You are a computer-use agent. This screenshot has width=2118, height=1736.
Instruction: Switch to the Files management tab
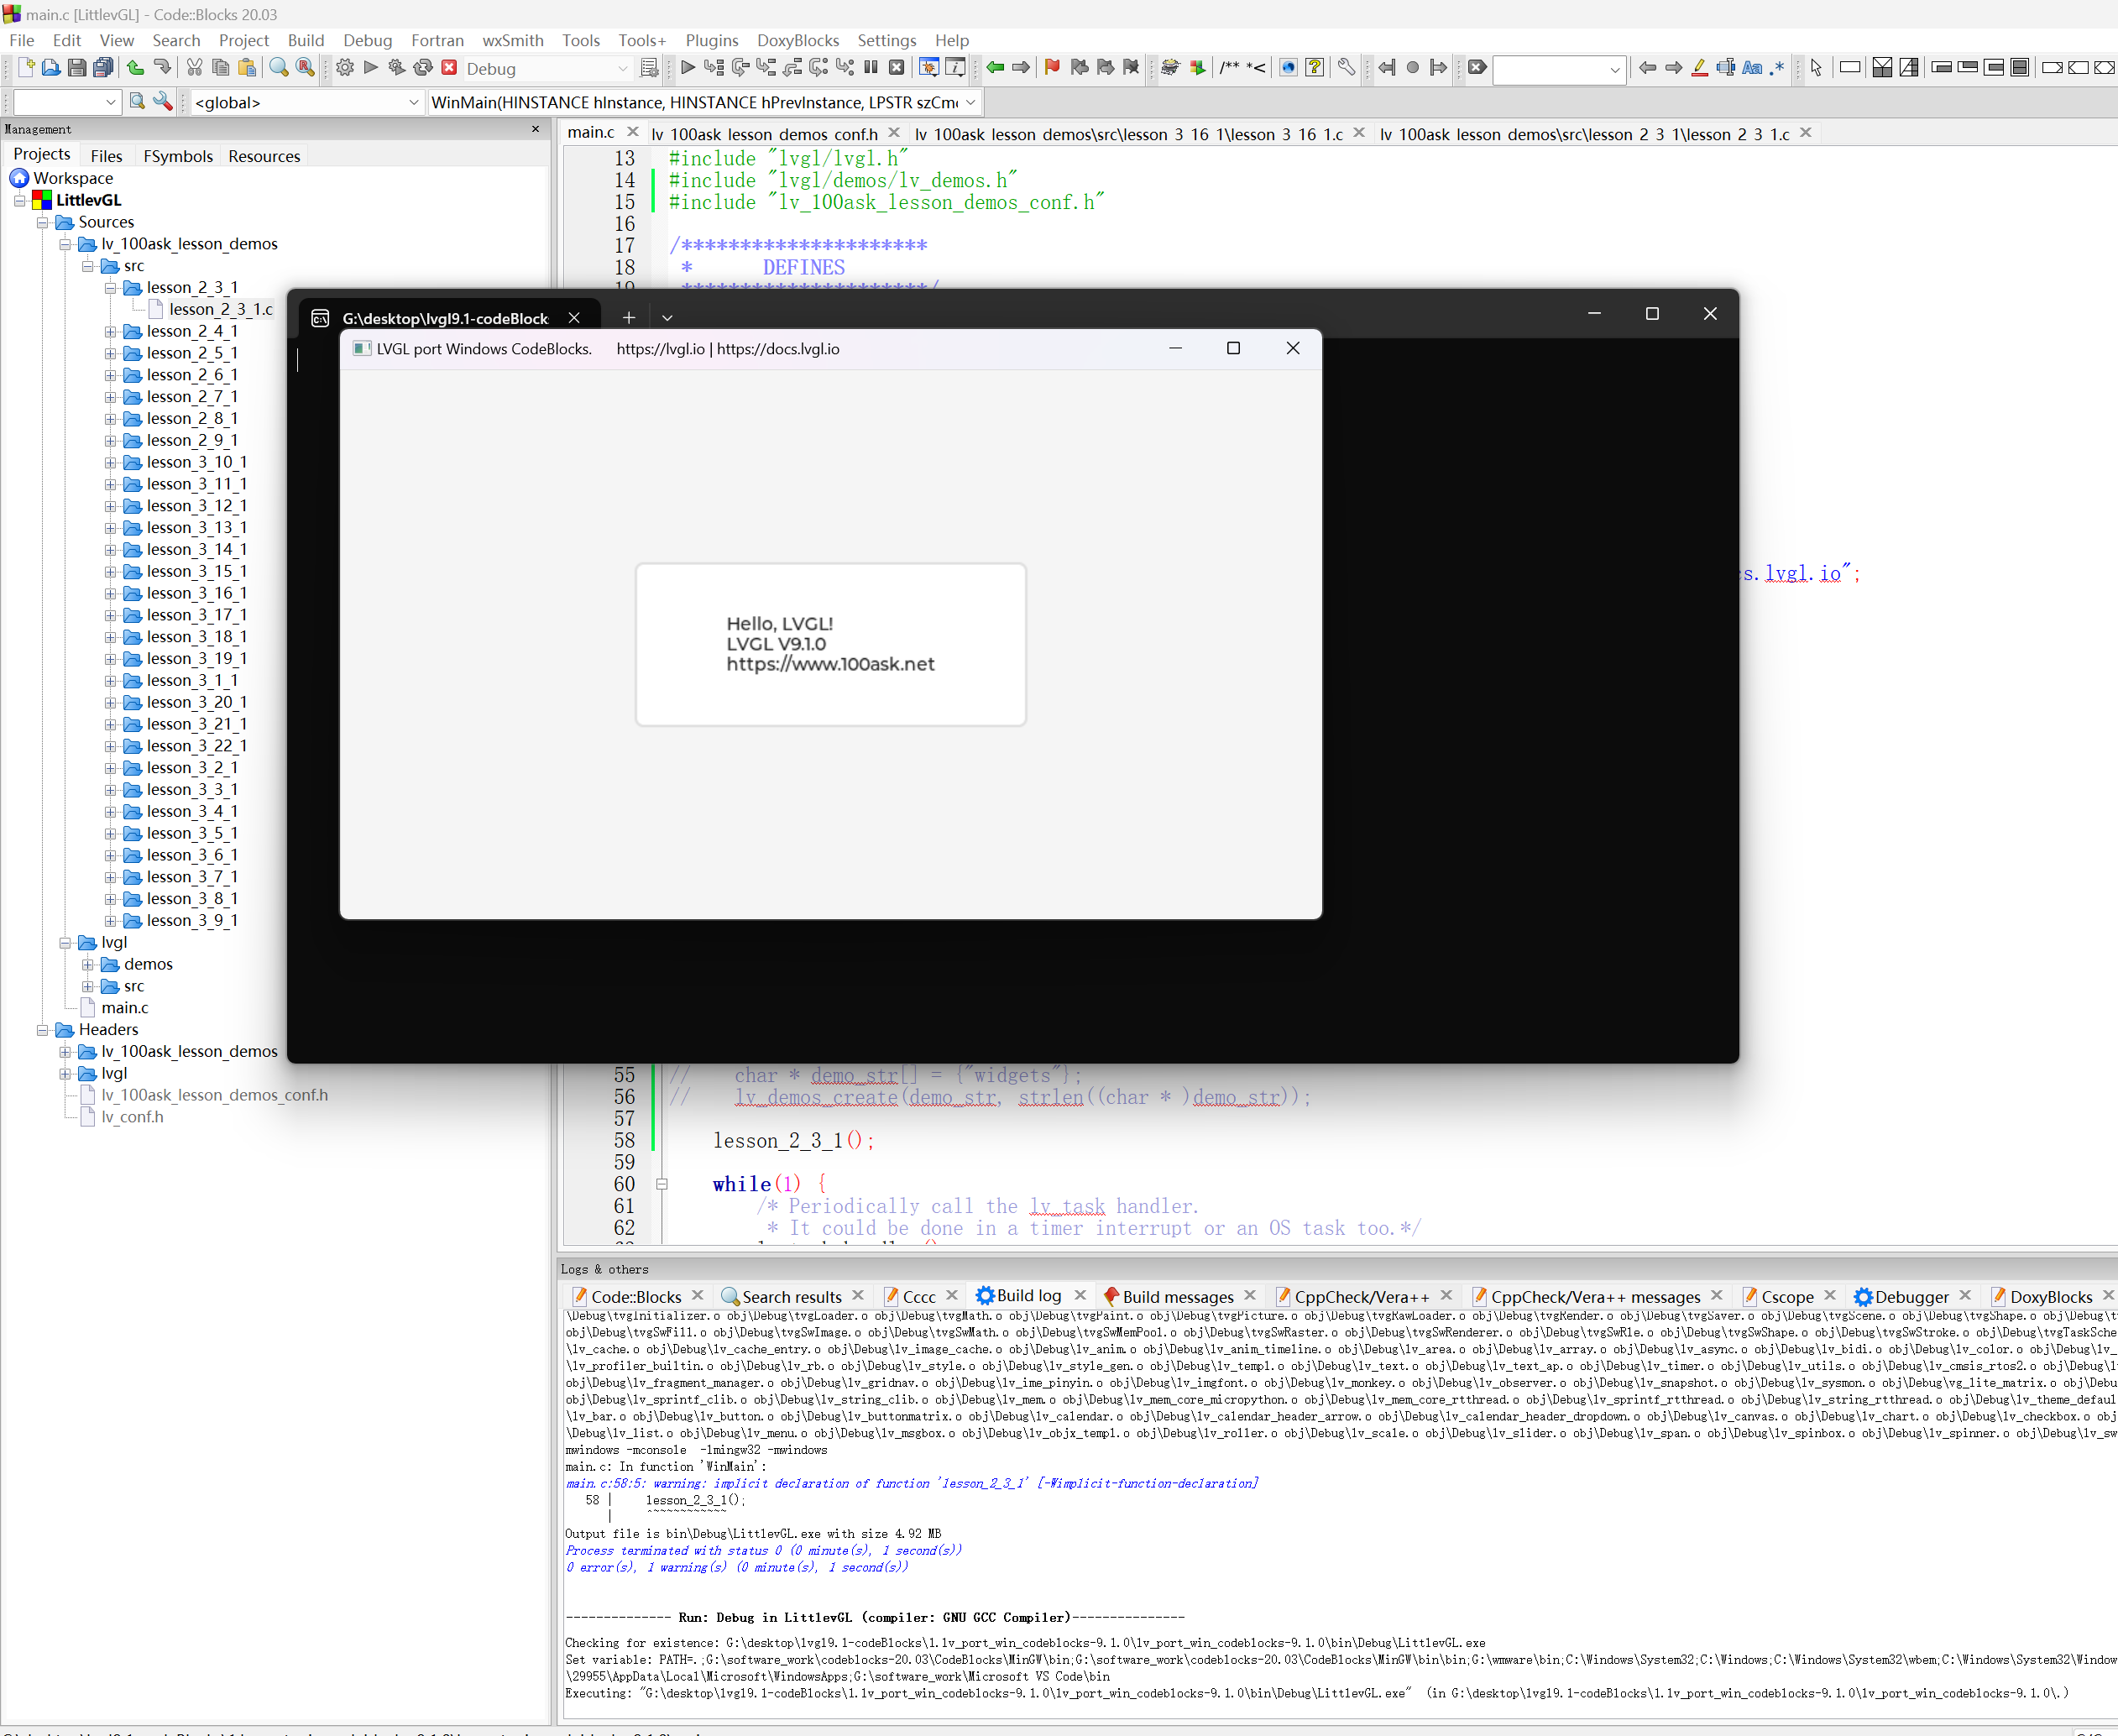tap(106, 156)
